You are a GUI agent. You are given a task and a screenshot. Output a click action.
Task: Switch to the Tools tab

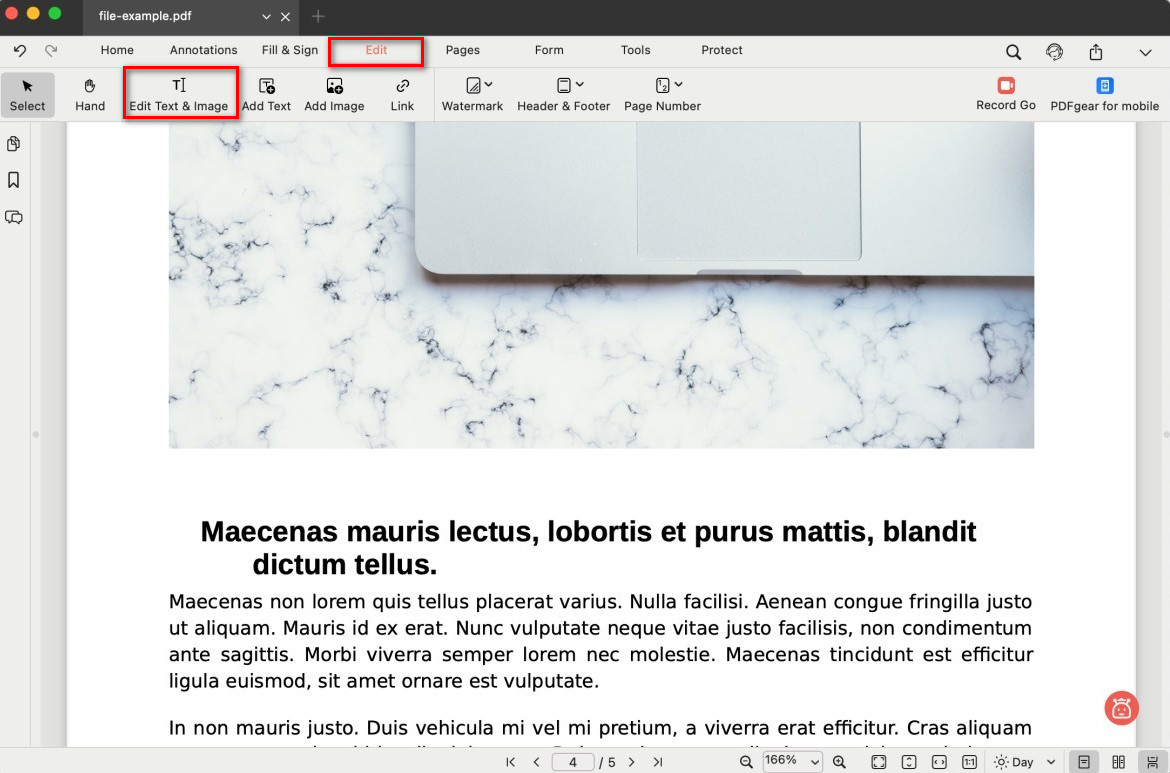pyautogui.click(x=636, y=50)
